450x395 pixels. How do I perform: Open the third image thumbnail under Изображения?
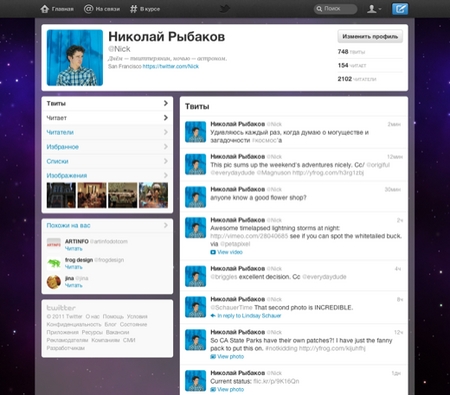pyautogui.click(x=123, y=195)
